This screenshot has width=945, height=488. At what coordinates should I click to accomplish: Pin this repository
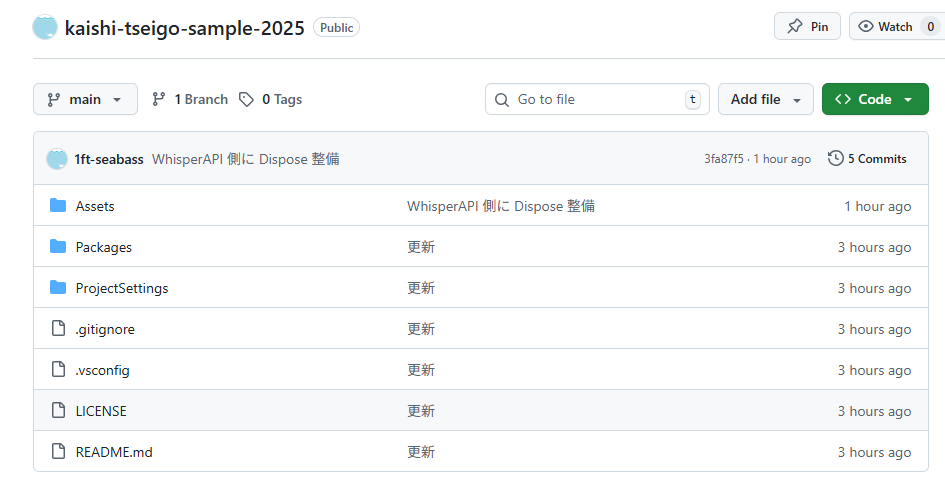(807, 27)
